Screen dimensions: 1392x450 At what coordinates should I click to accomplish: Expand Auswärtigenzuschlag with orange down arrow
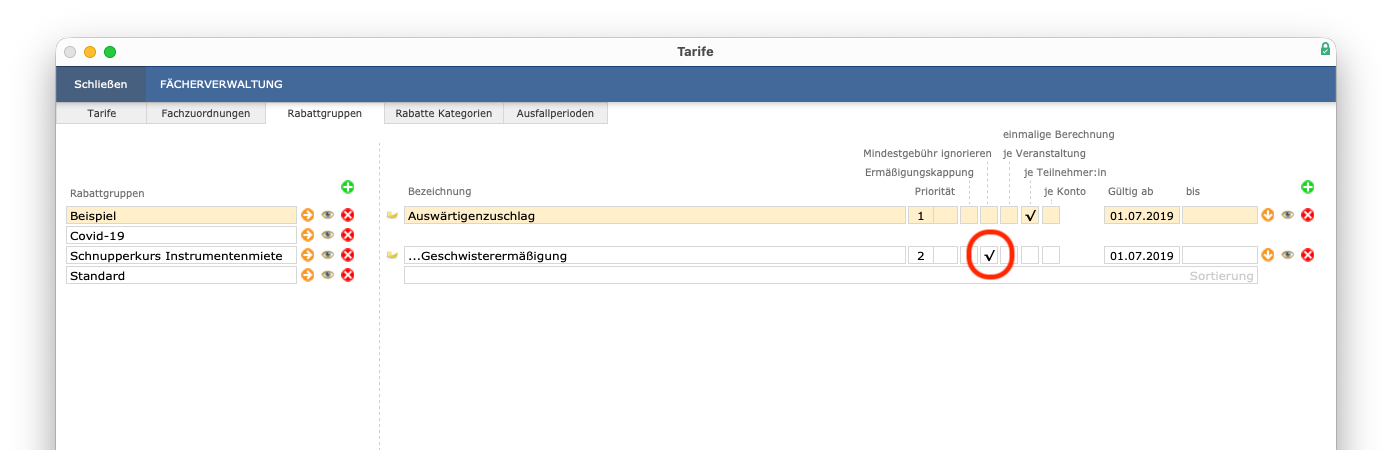point(1268,215)
